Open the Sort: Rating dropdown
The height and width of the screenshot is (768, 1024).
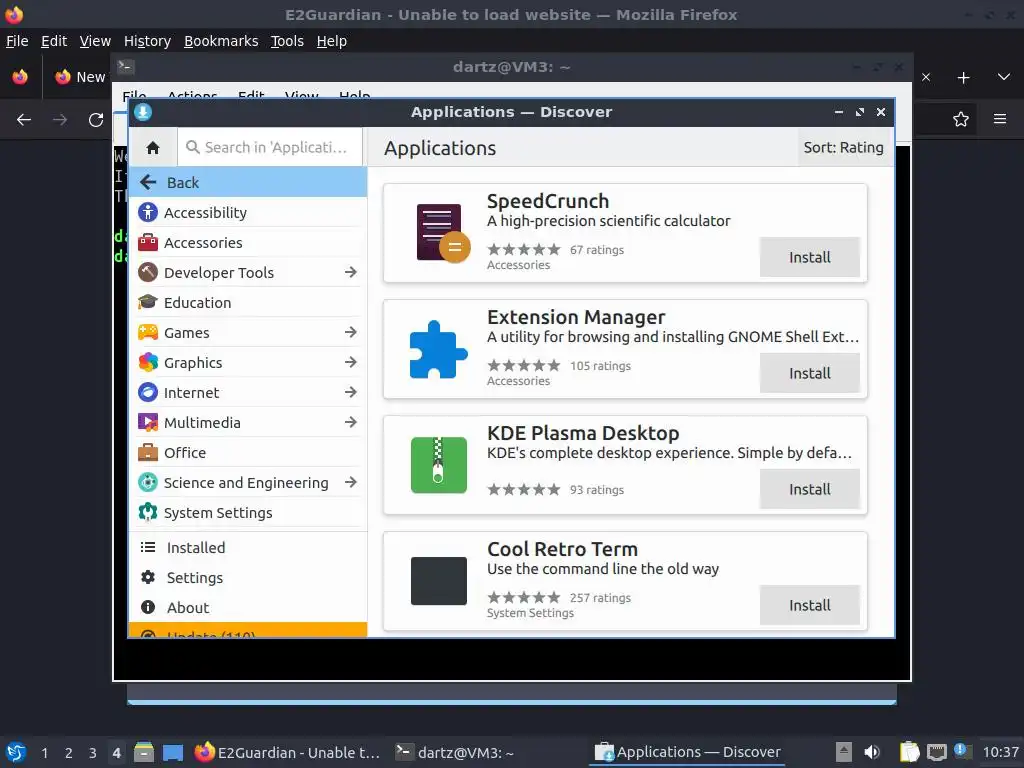[x=843, y=148]
